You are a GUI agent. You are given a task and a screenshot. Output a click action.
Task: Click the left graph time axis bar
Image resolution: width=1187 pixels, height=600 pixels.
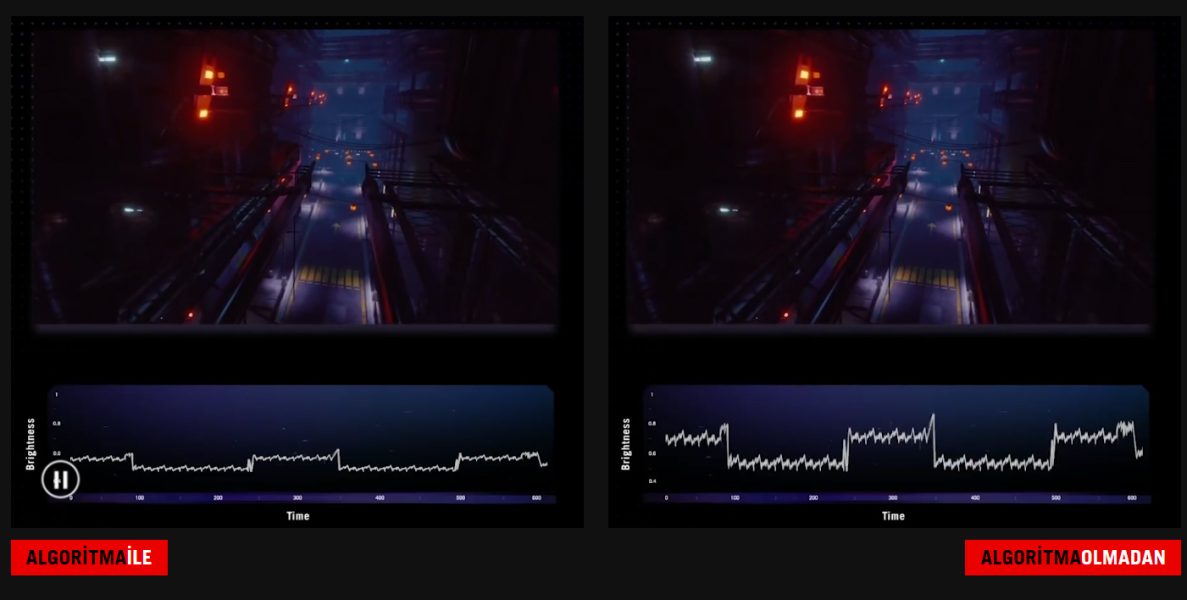pos(301,499)
